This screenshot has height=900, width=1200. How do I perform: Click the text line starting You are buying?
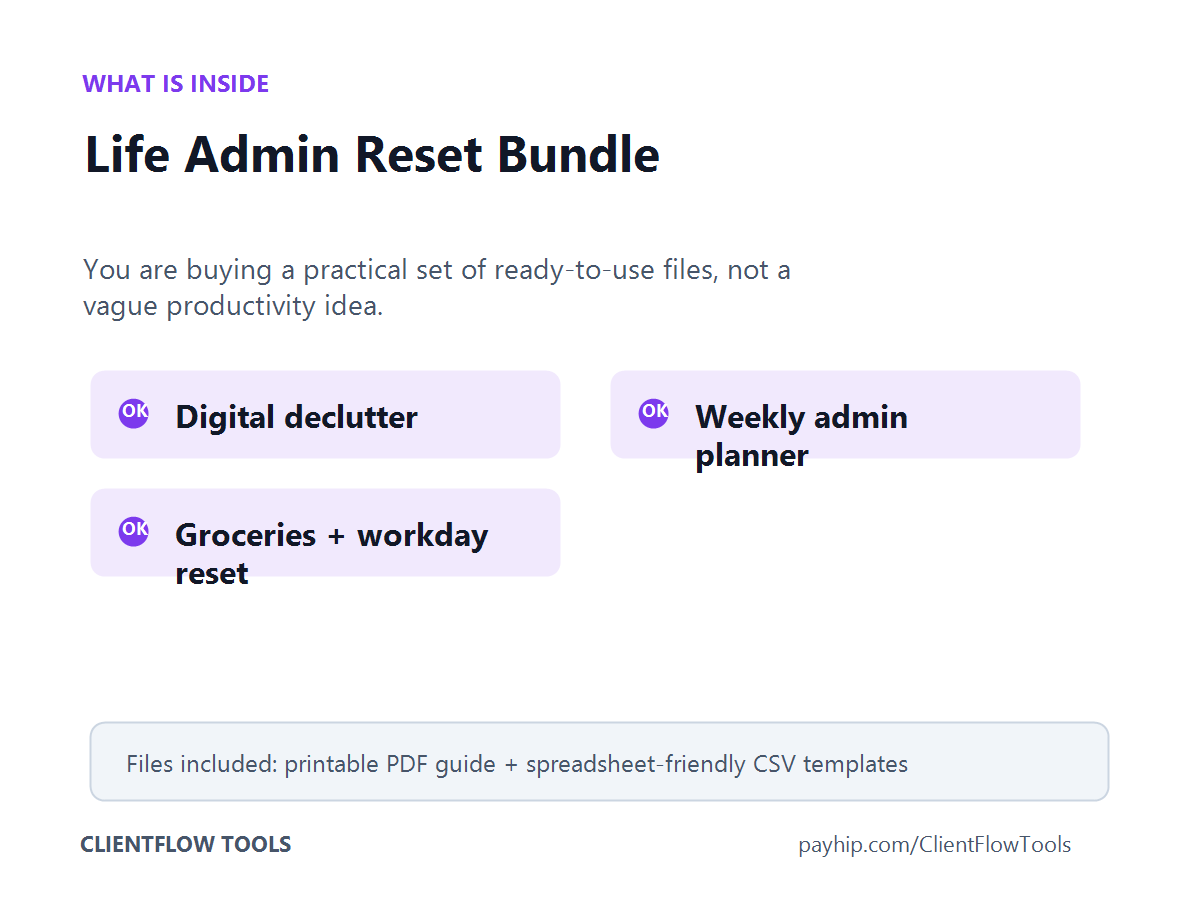tap(437, 270)
